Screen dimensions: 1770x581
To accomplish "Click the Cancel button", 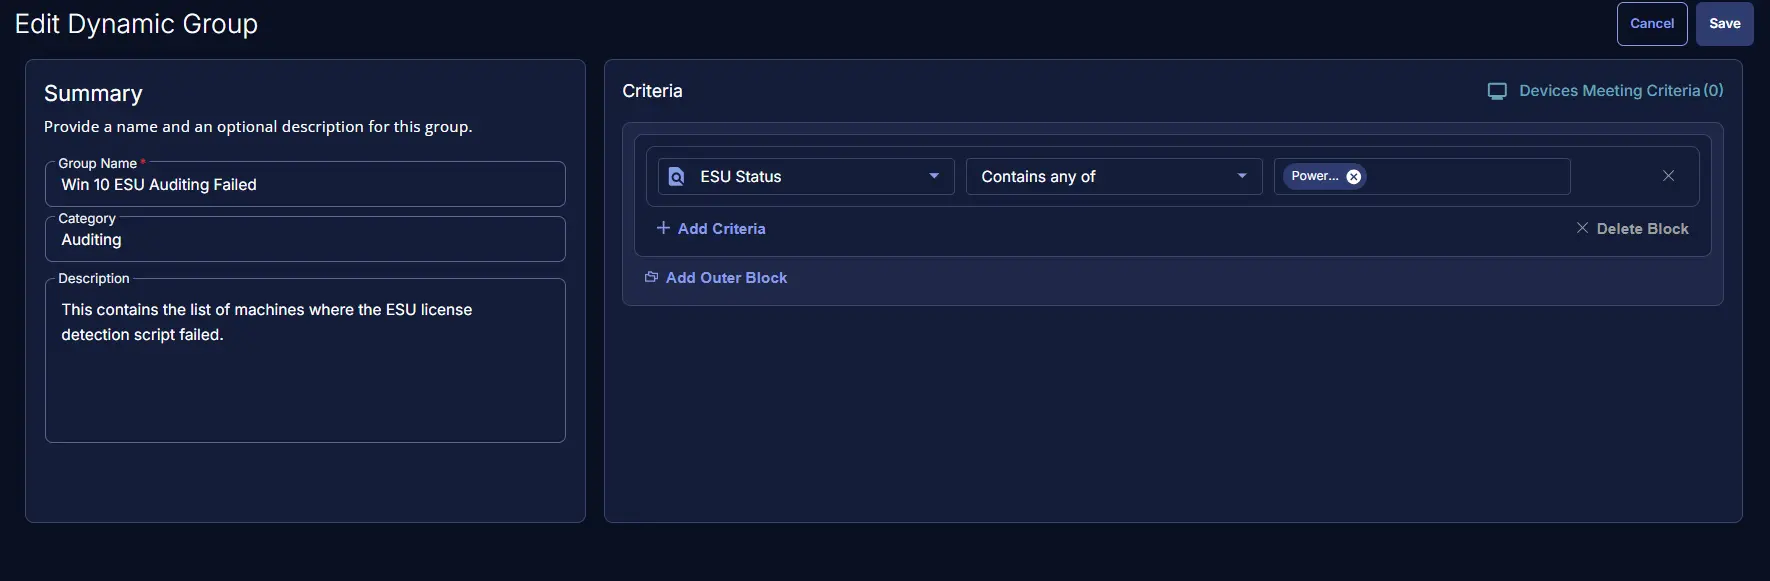I will click(x=1651, y=24).
